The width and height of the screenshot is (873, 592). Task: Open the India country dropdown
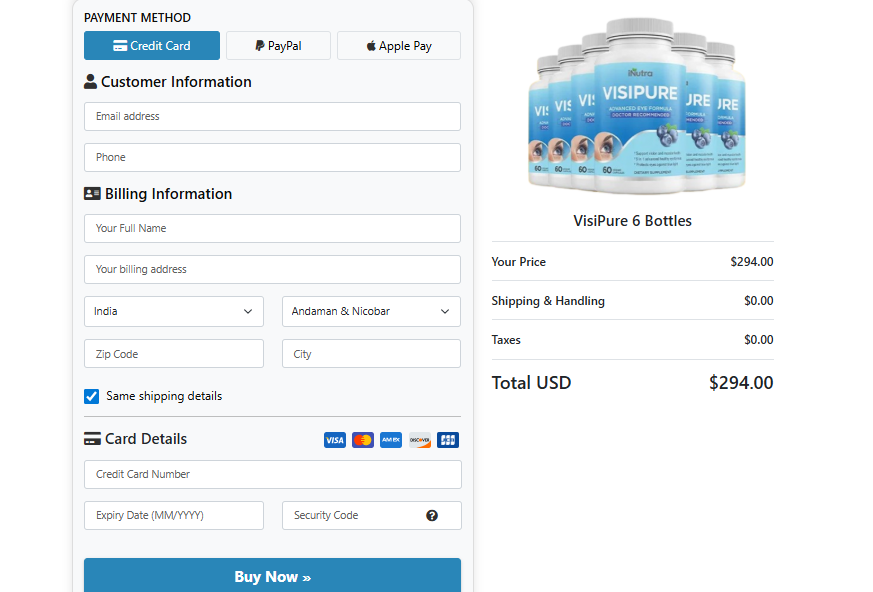click(174, 311)
